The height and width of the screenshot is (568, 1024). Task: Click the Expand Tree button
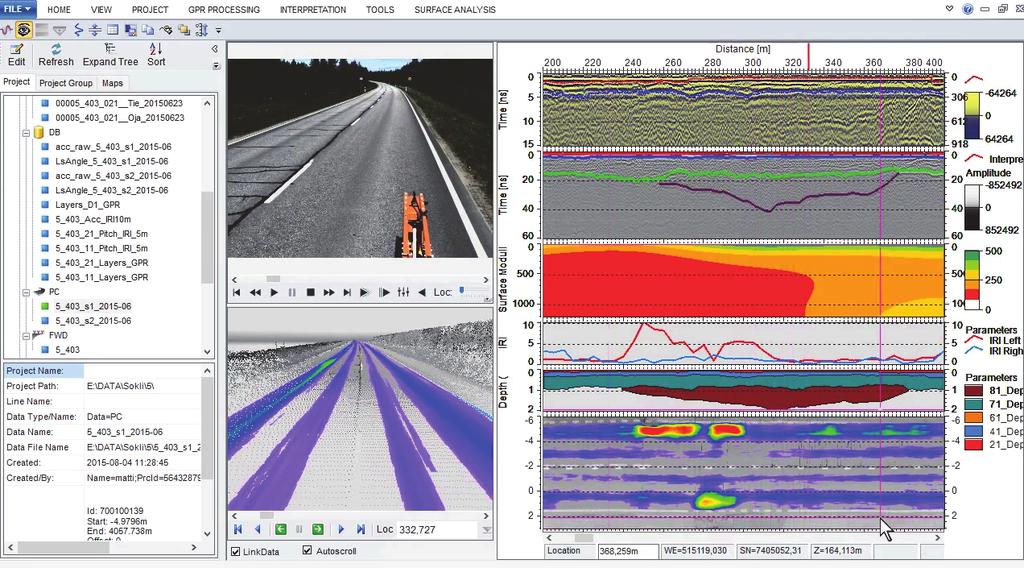point(110,55)
